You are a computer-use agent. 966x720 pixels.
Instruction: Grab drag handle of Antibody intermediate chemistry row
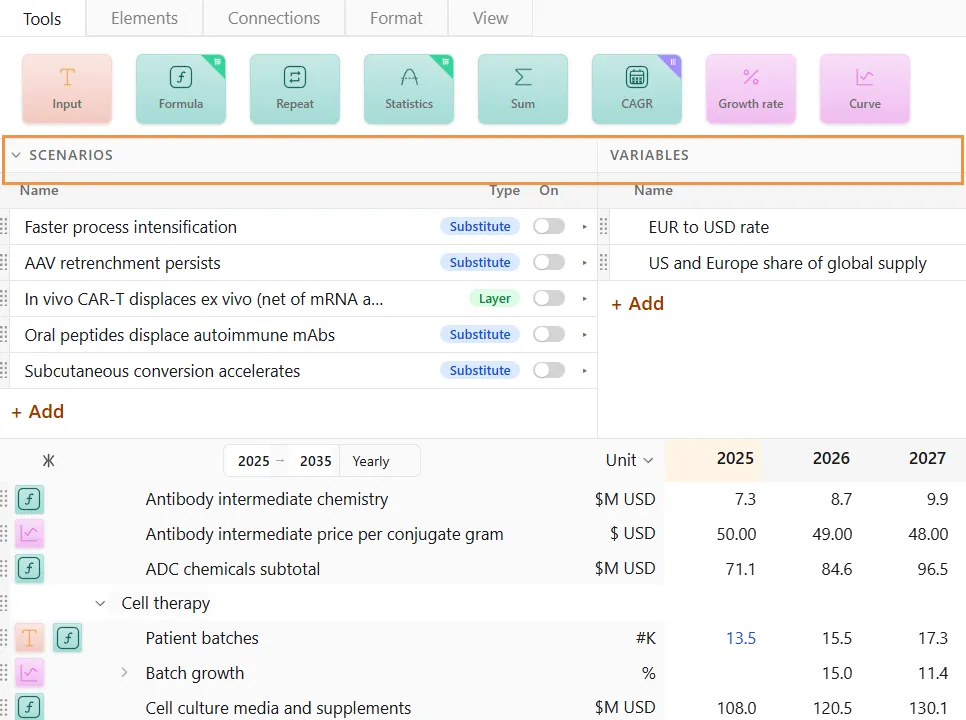tap(4, 499)
